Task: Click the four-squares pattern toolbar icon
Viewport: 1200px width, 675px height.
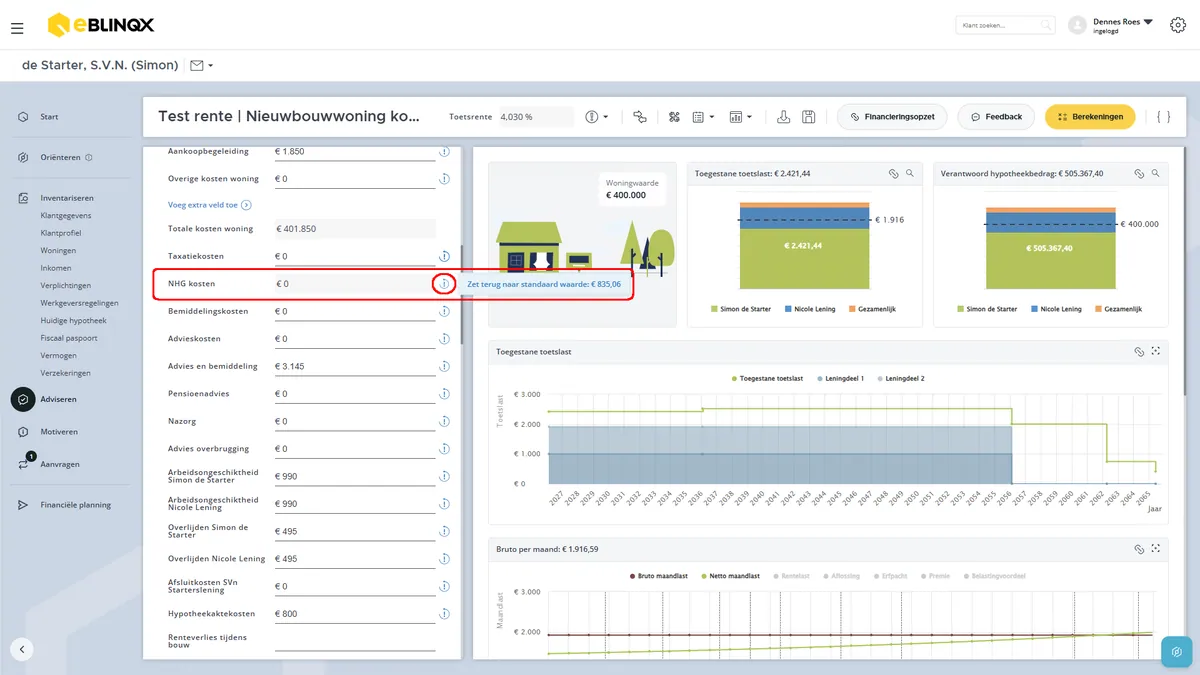Action: pyautogui.click(x=674, y=117)
